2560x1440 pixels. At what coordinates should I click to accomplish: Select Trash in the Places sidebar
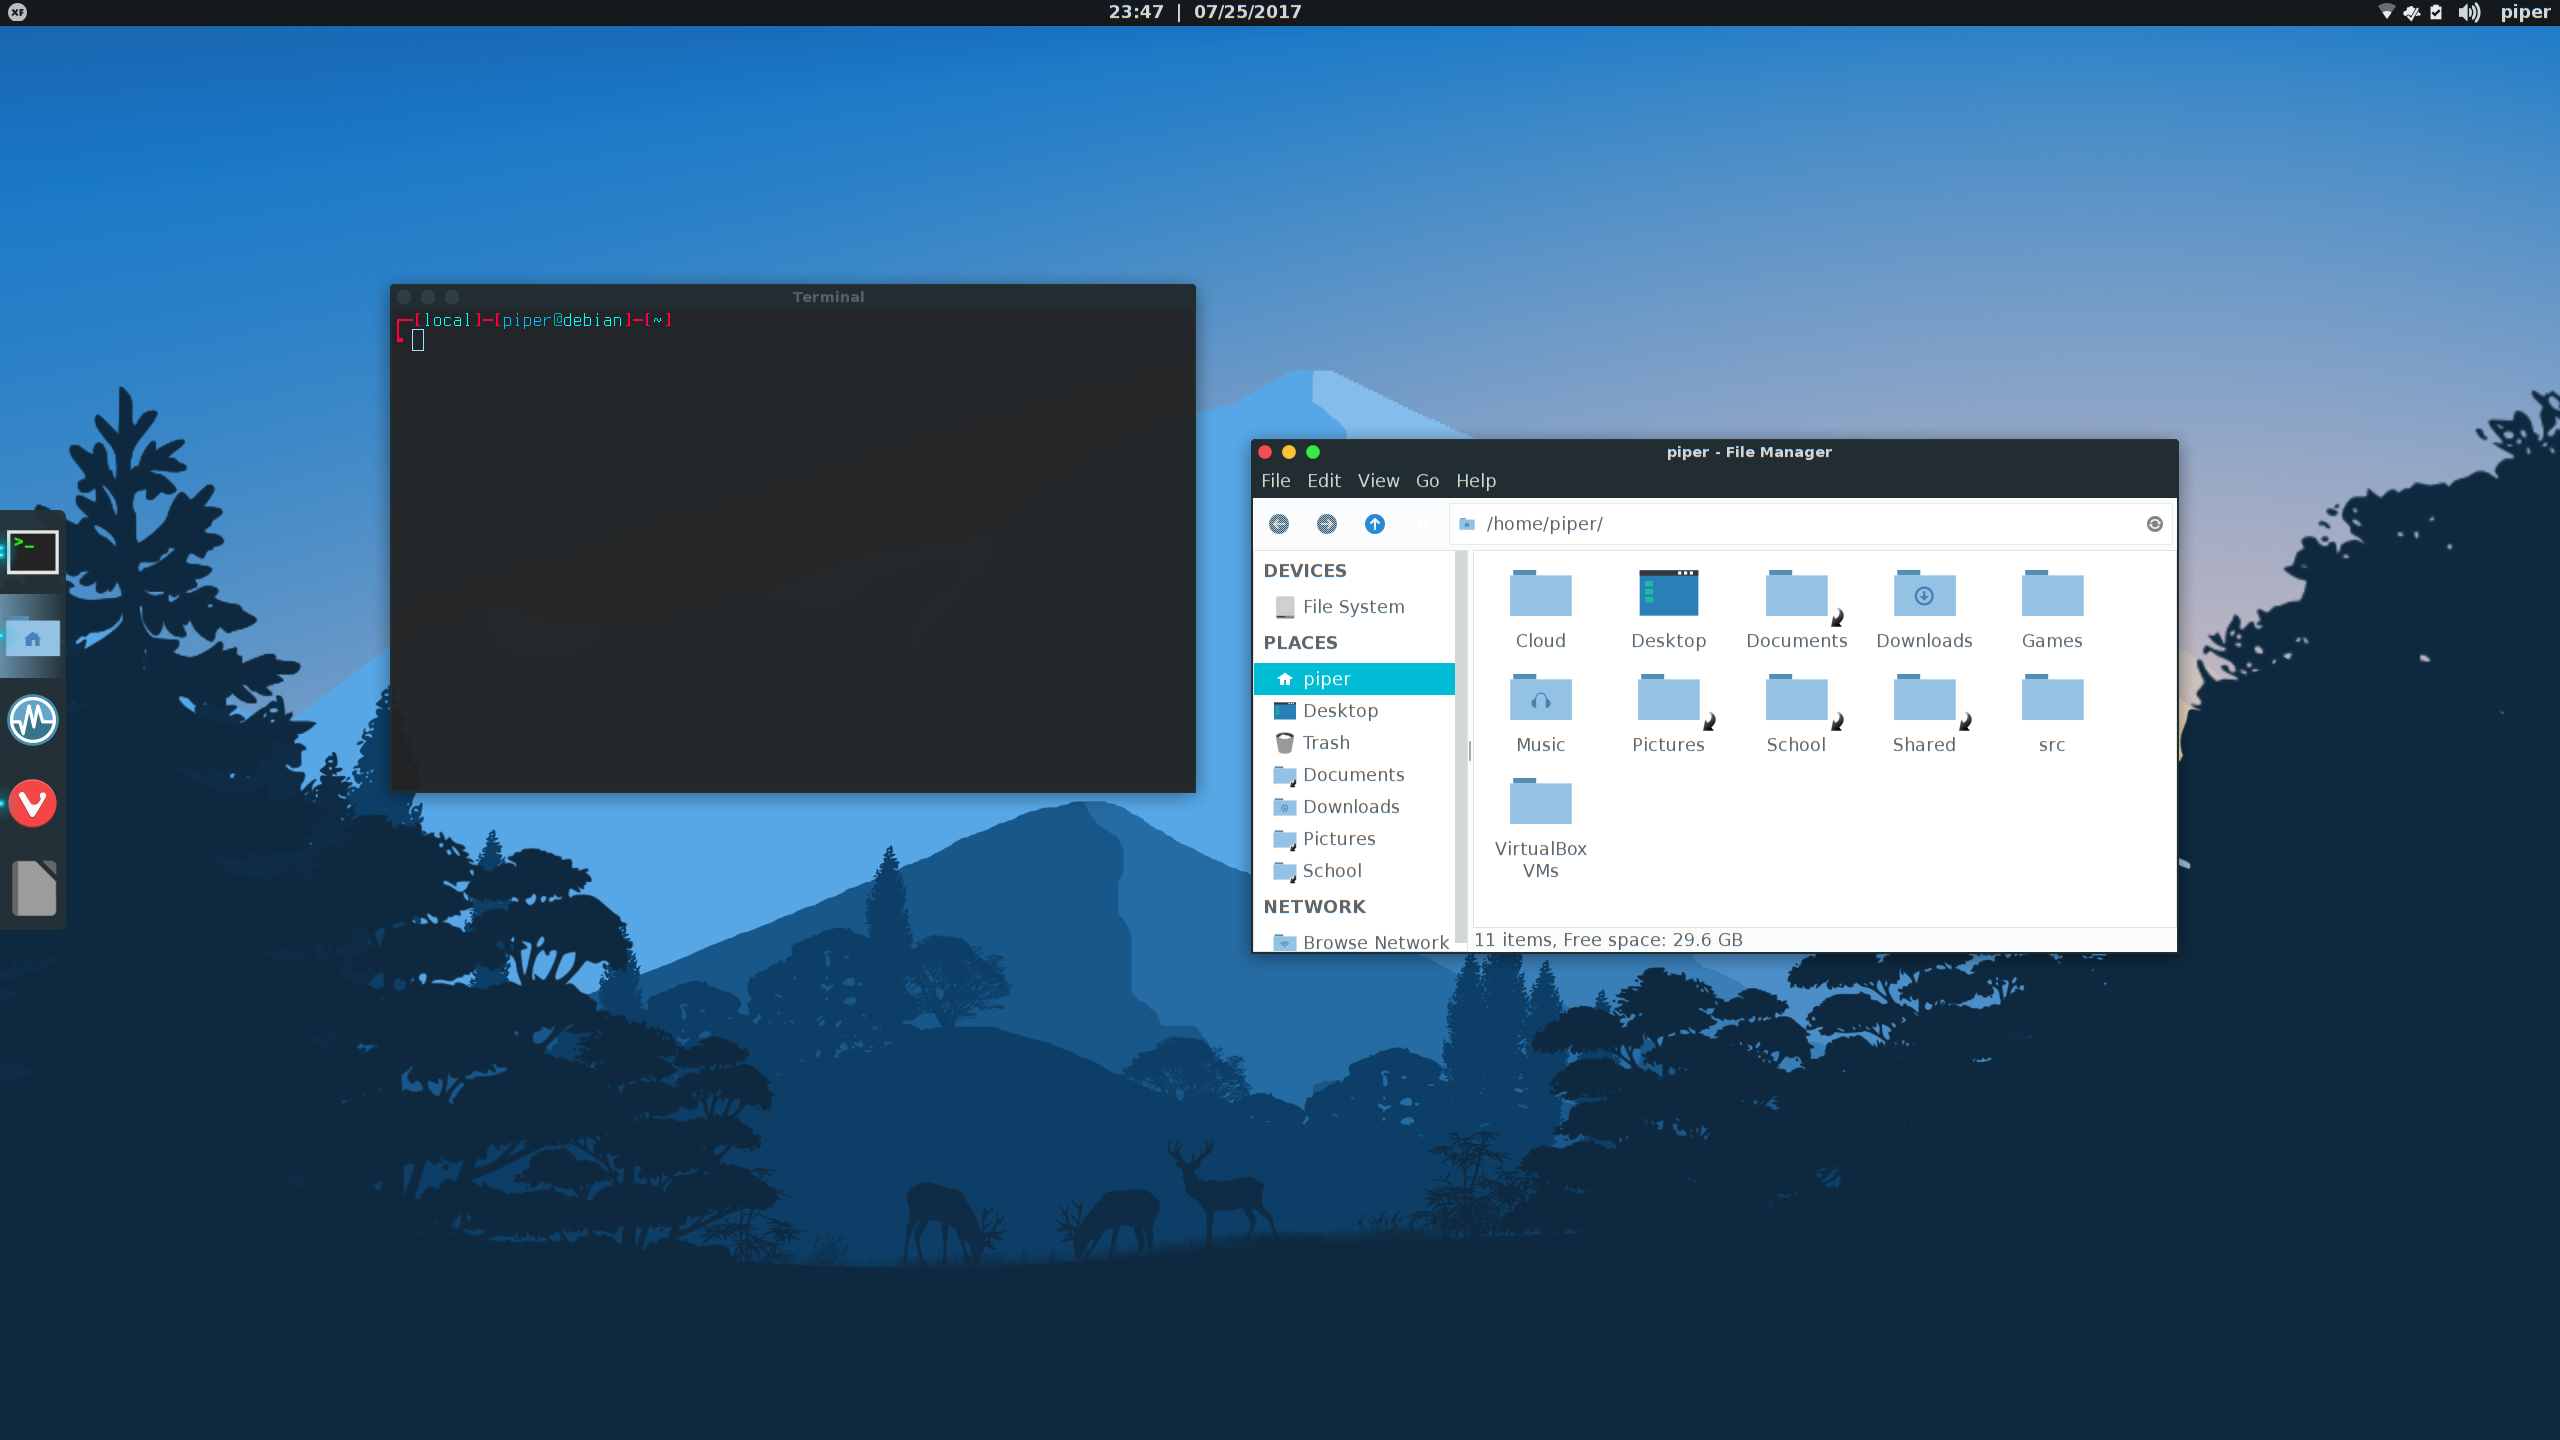[x=1326, y=743]
